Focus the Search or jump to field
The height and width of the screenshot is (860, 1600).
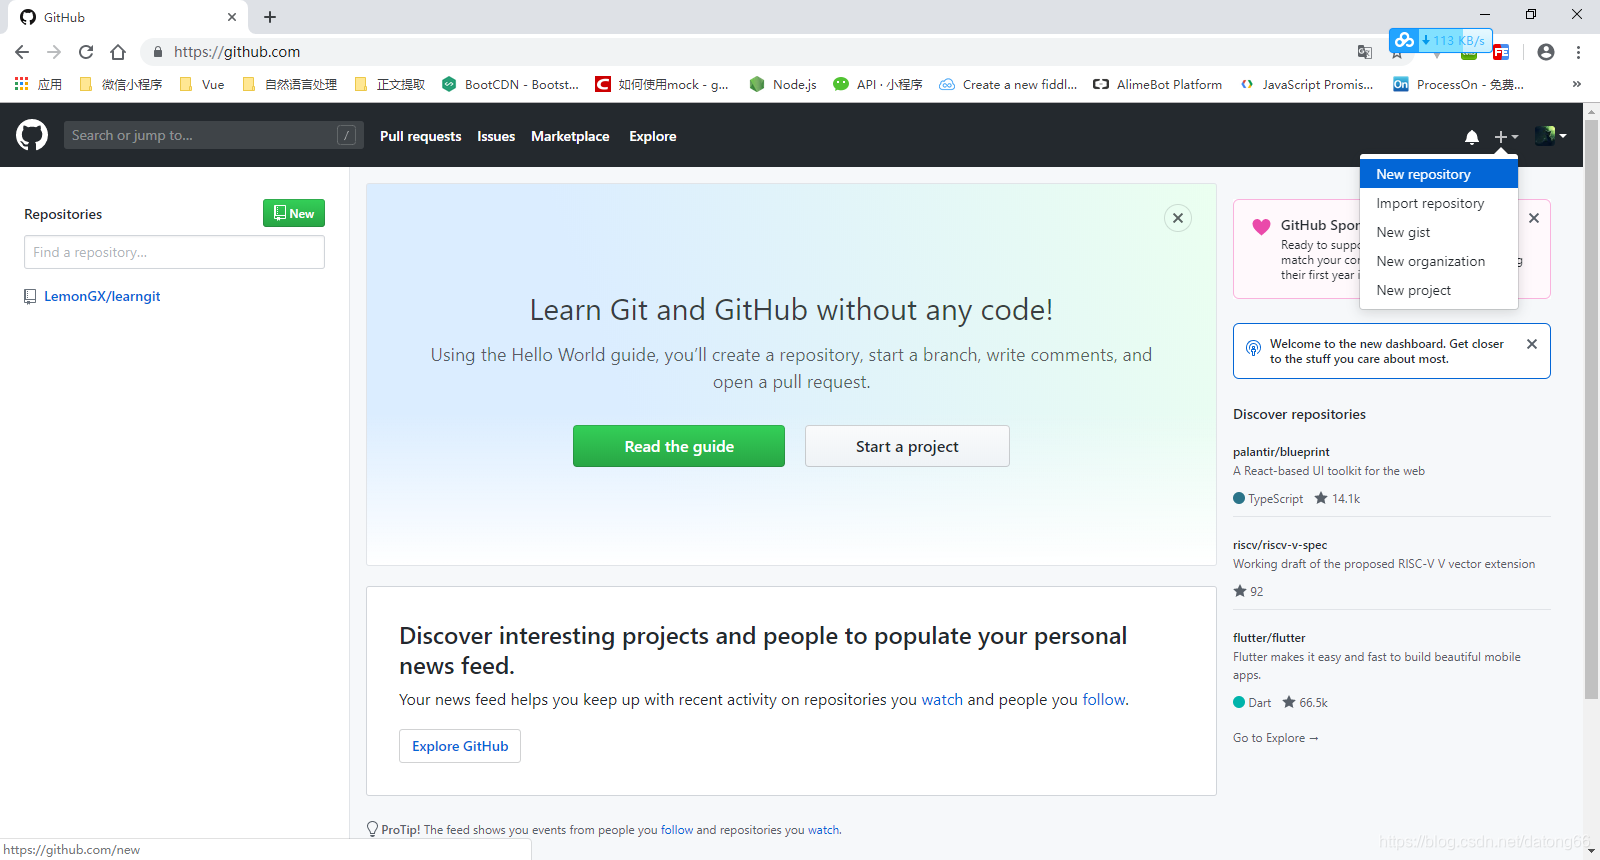pyautogui.click(x=214, y=135)
